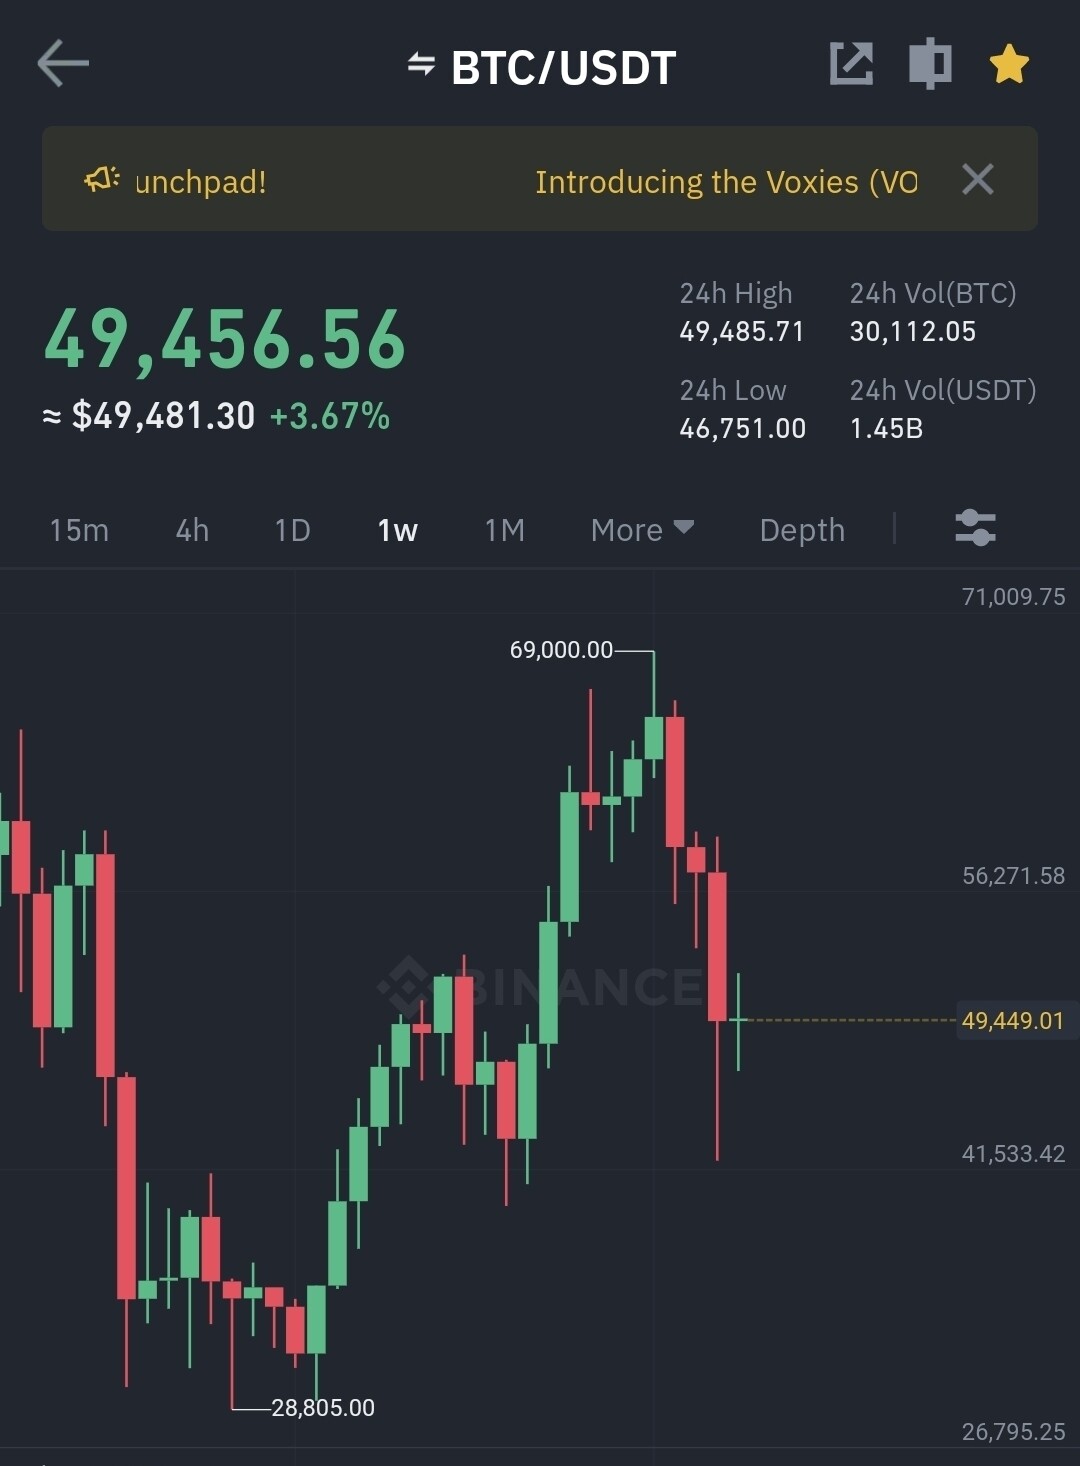Viewport: 1080px width, 1466px height.
Task: Expand the More timeframes dropdown
Action: click(x=642, y=530)
